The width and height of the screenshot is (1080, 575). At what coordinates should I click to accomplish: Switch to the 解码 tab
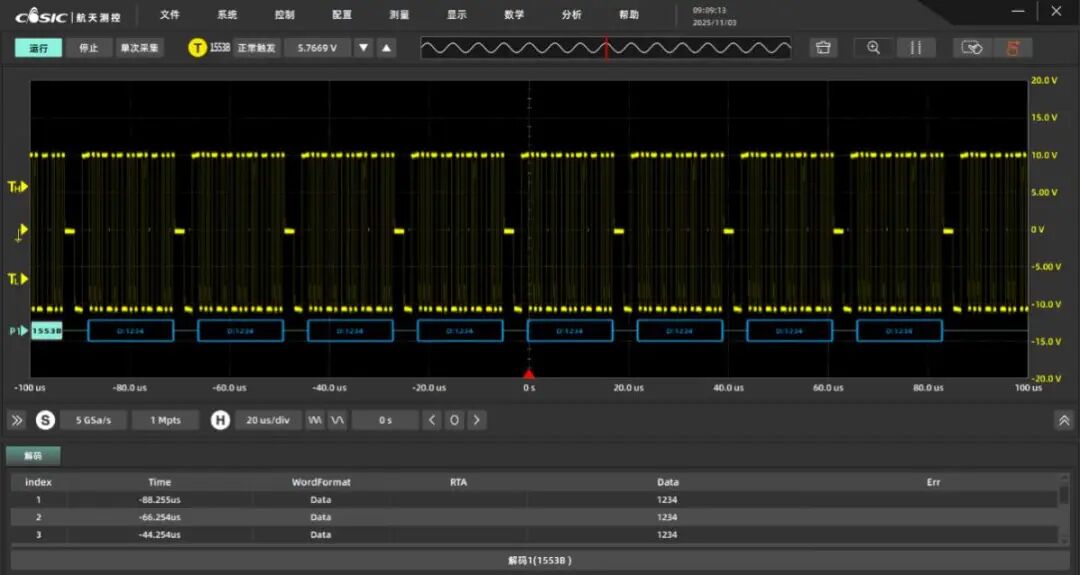33,456
